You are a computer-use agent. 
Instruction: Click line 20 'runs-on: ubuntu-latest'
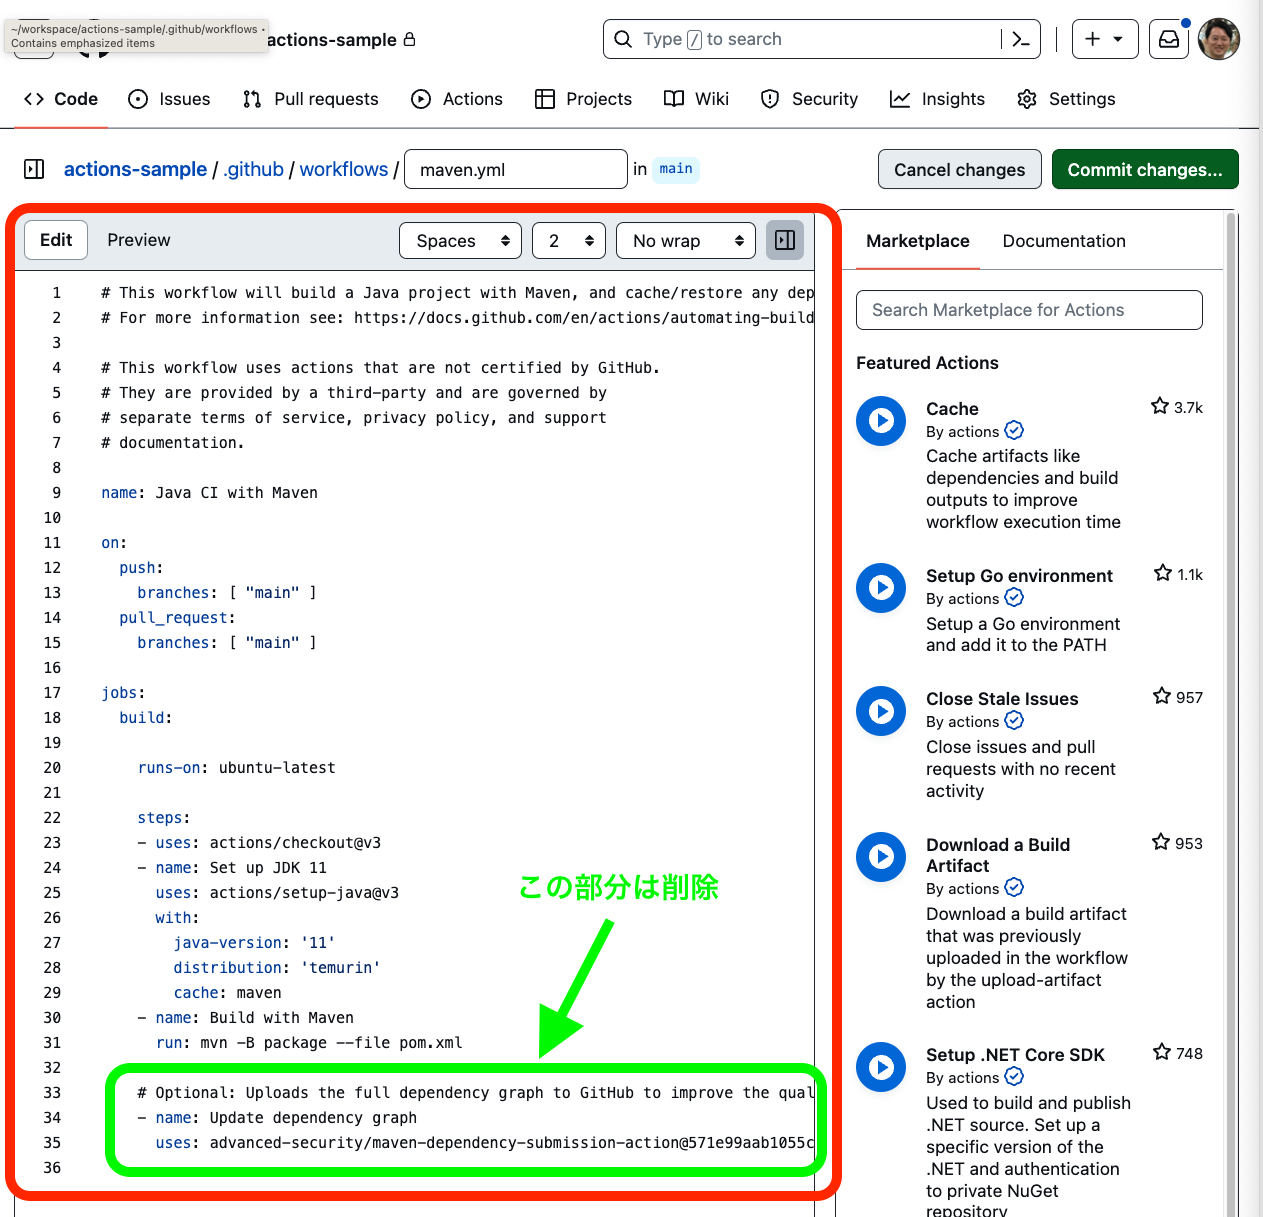click(237, 768)
